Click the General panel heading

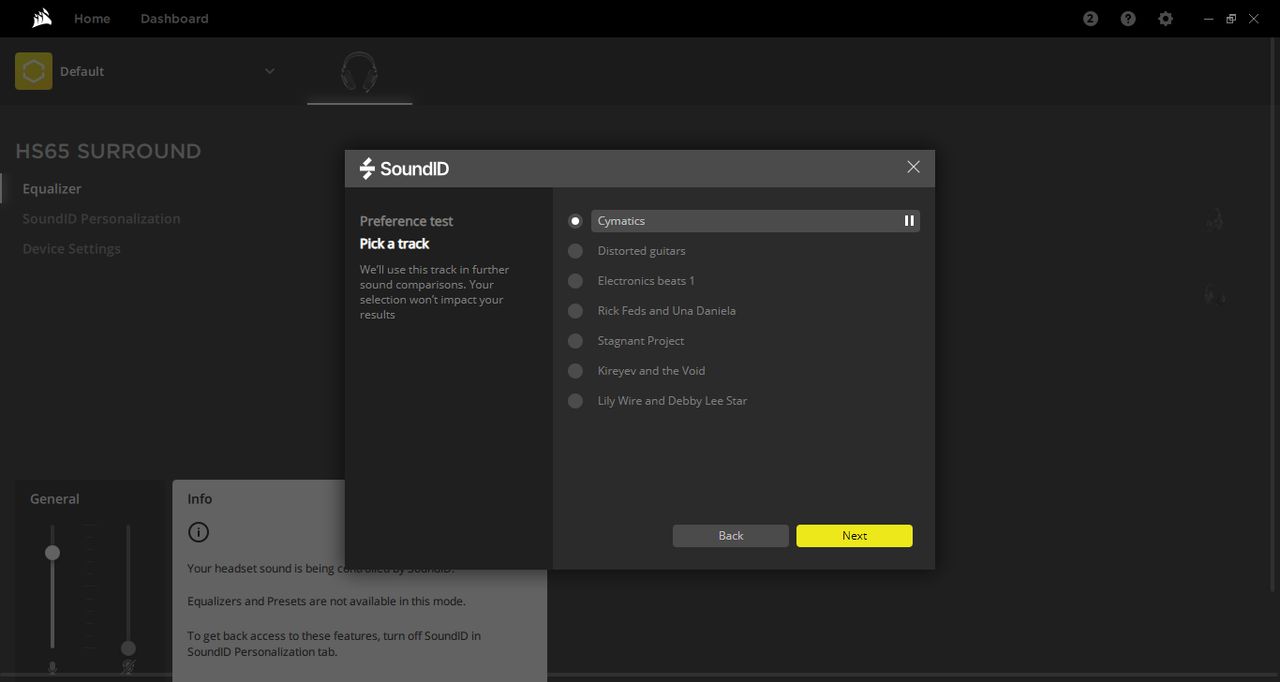coord(55,499)
